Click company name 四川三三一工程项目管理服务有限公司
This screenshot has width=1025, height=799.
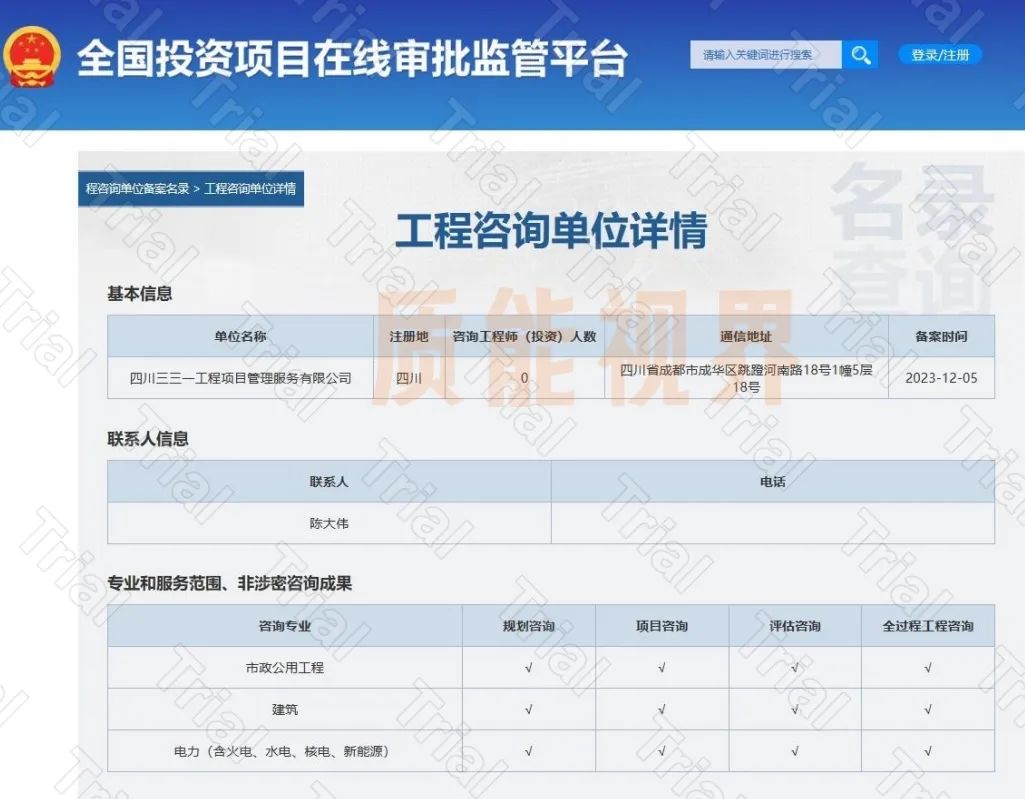(x=240, y=378)
